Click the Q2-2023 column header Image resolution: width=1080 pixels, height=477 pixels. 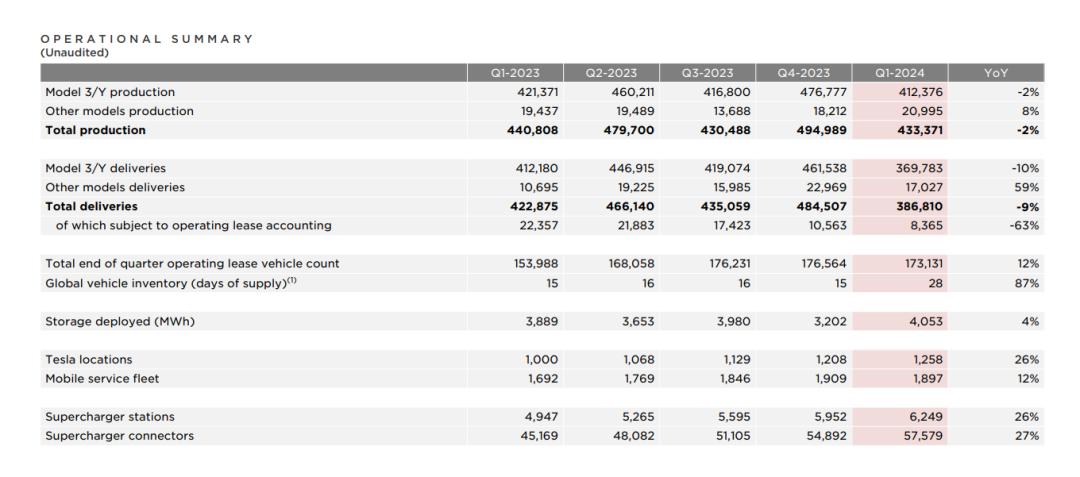(x=611, y=73)
